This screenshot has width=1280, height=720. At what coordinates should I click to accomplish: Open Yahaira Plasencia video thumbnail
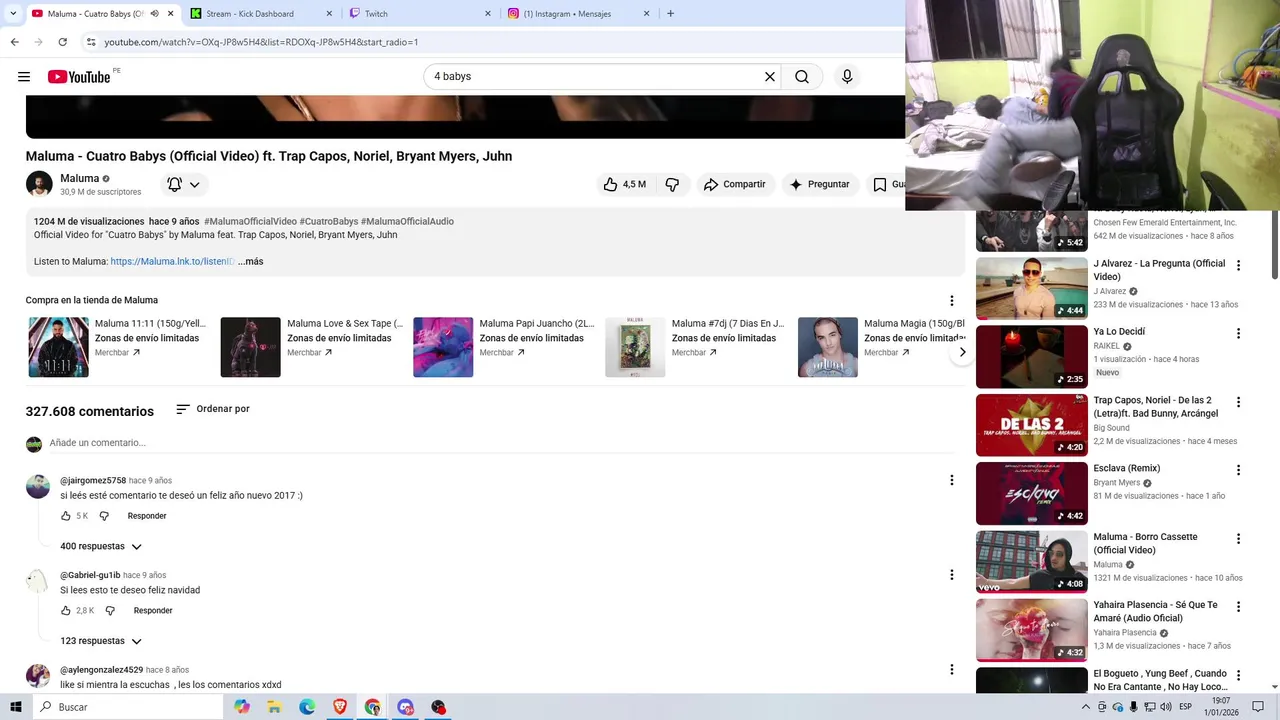(1031, 630)
